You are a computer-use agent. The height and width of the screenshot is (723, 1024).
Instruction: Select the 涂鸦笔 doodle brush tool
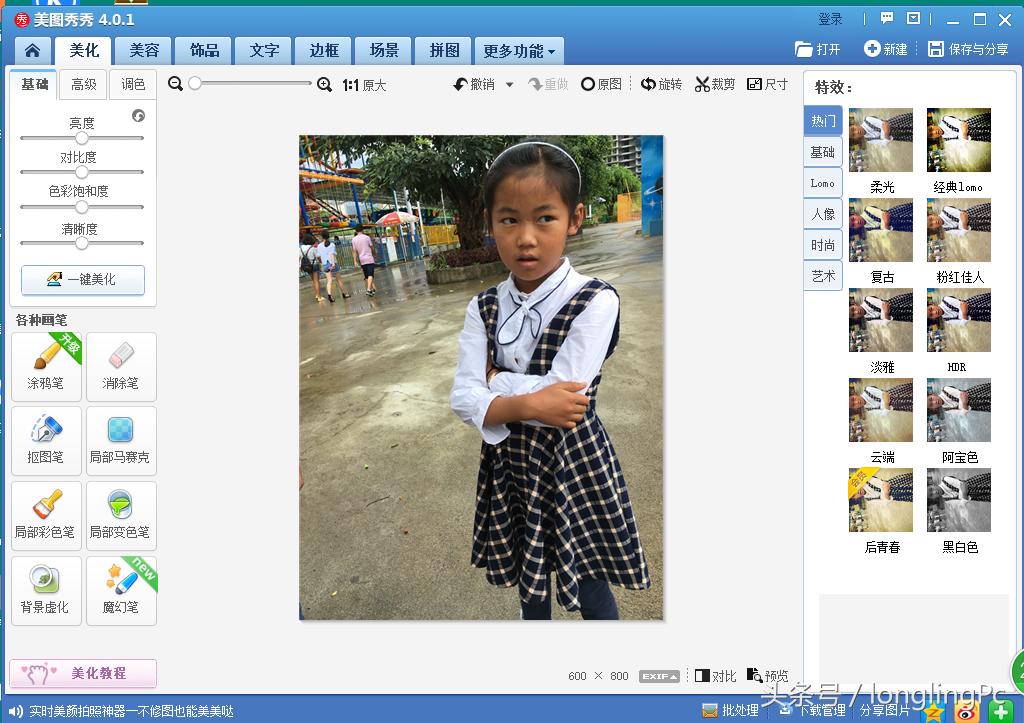point(46,366)
